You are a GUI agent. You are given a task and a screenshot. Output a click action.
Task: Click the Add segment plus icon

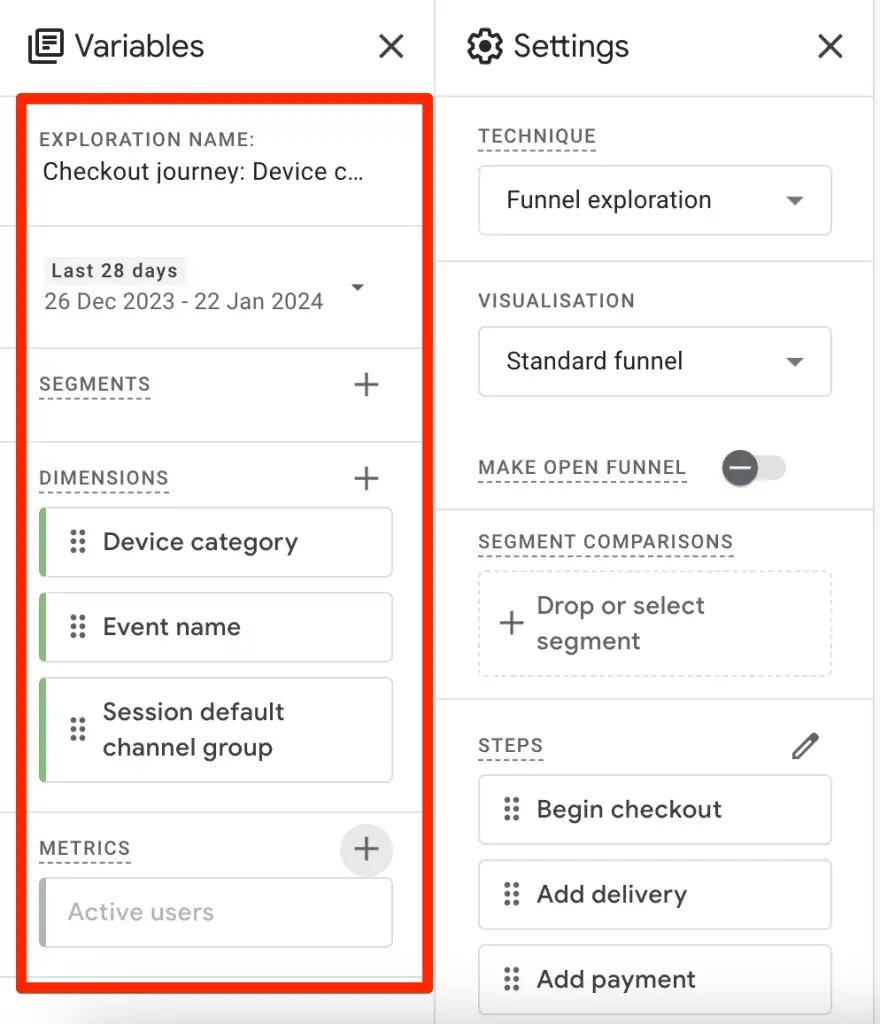click(x=366, y=384)
